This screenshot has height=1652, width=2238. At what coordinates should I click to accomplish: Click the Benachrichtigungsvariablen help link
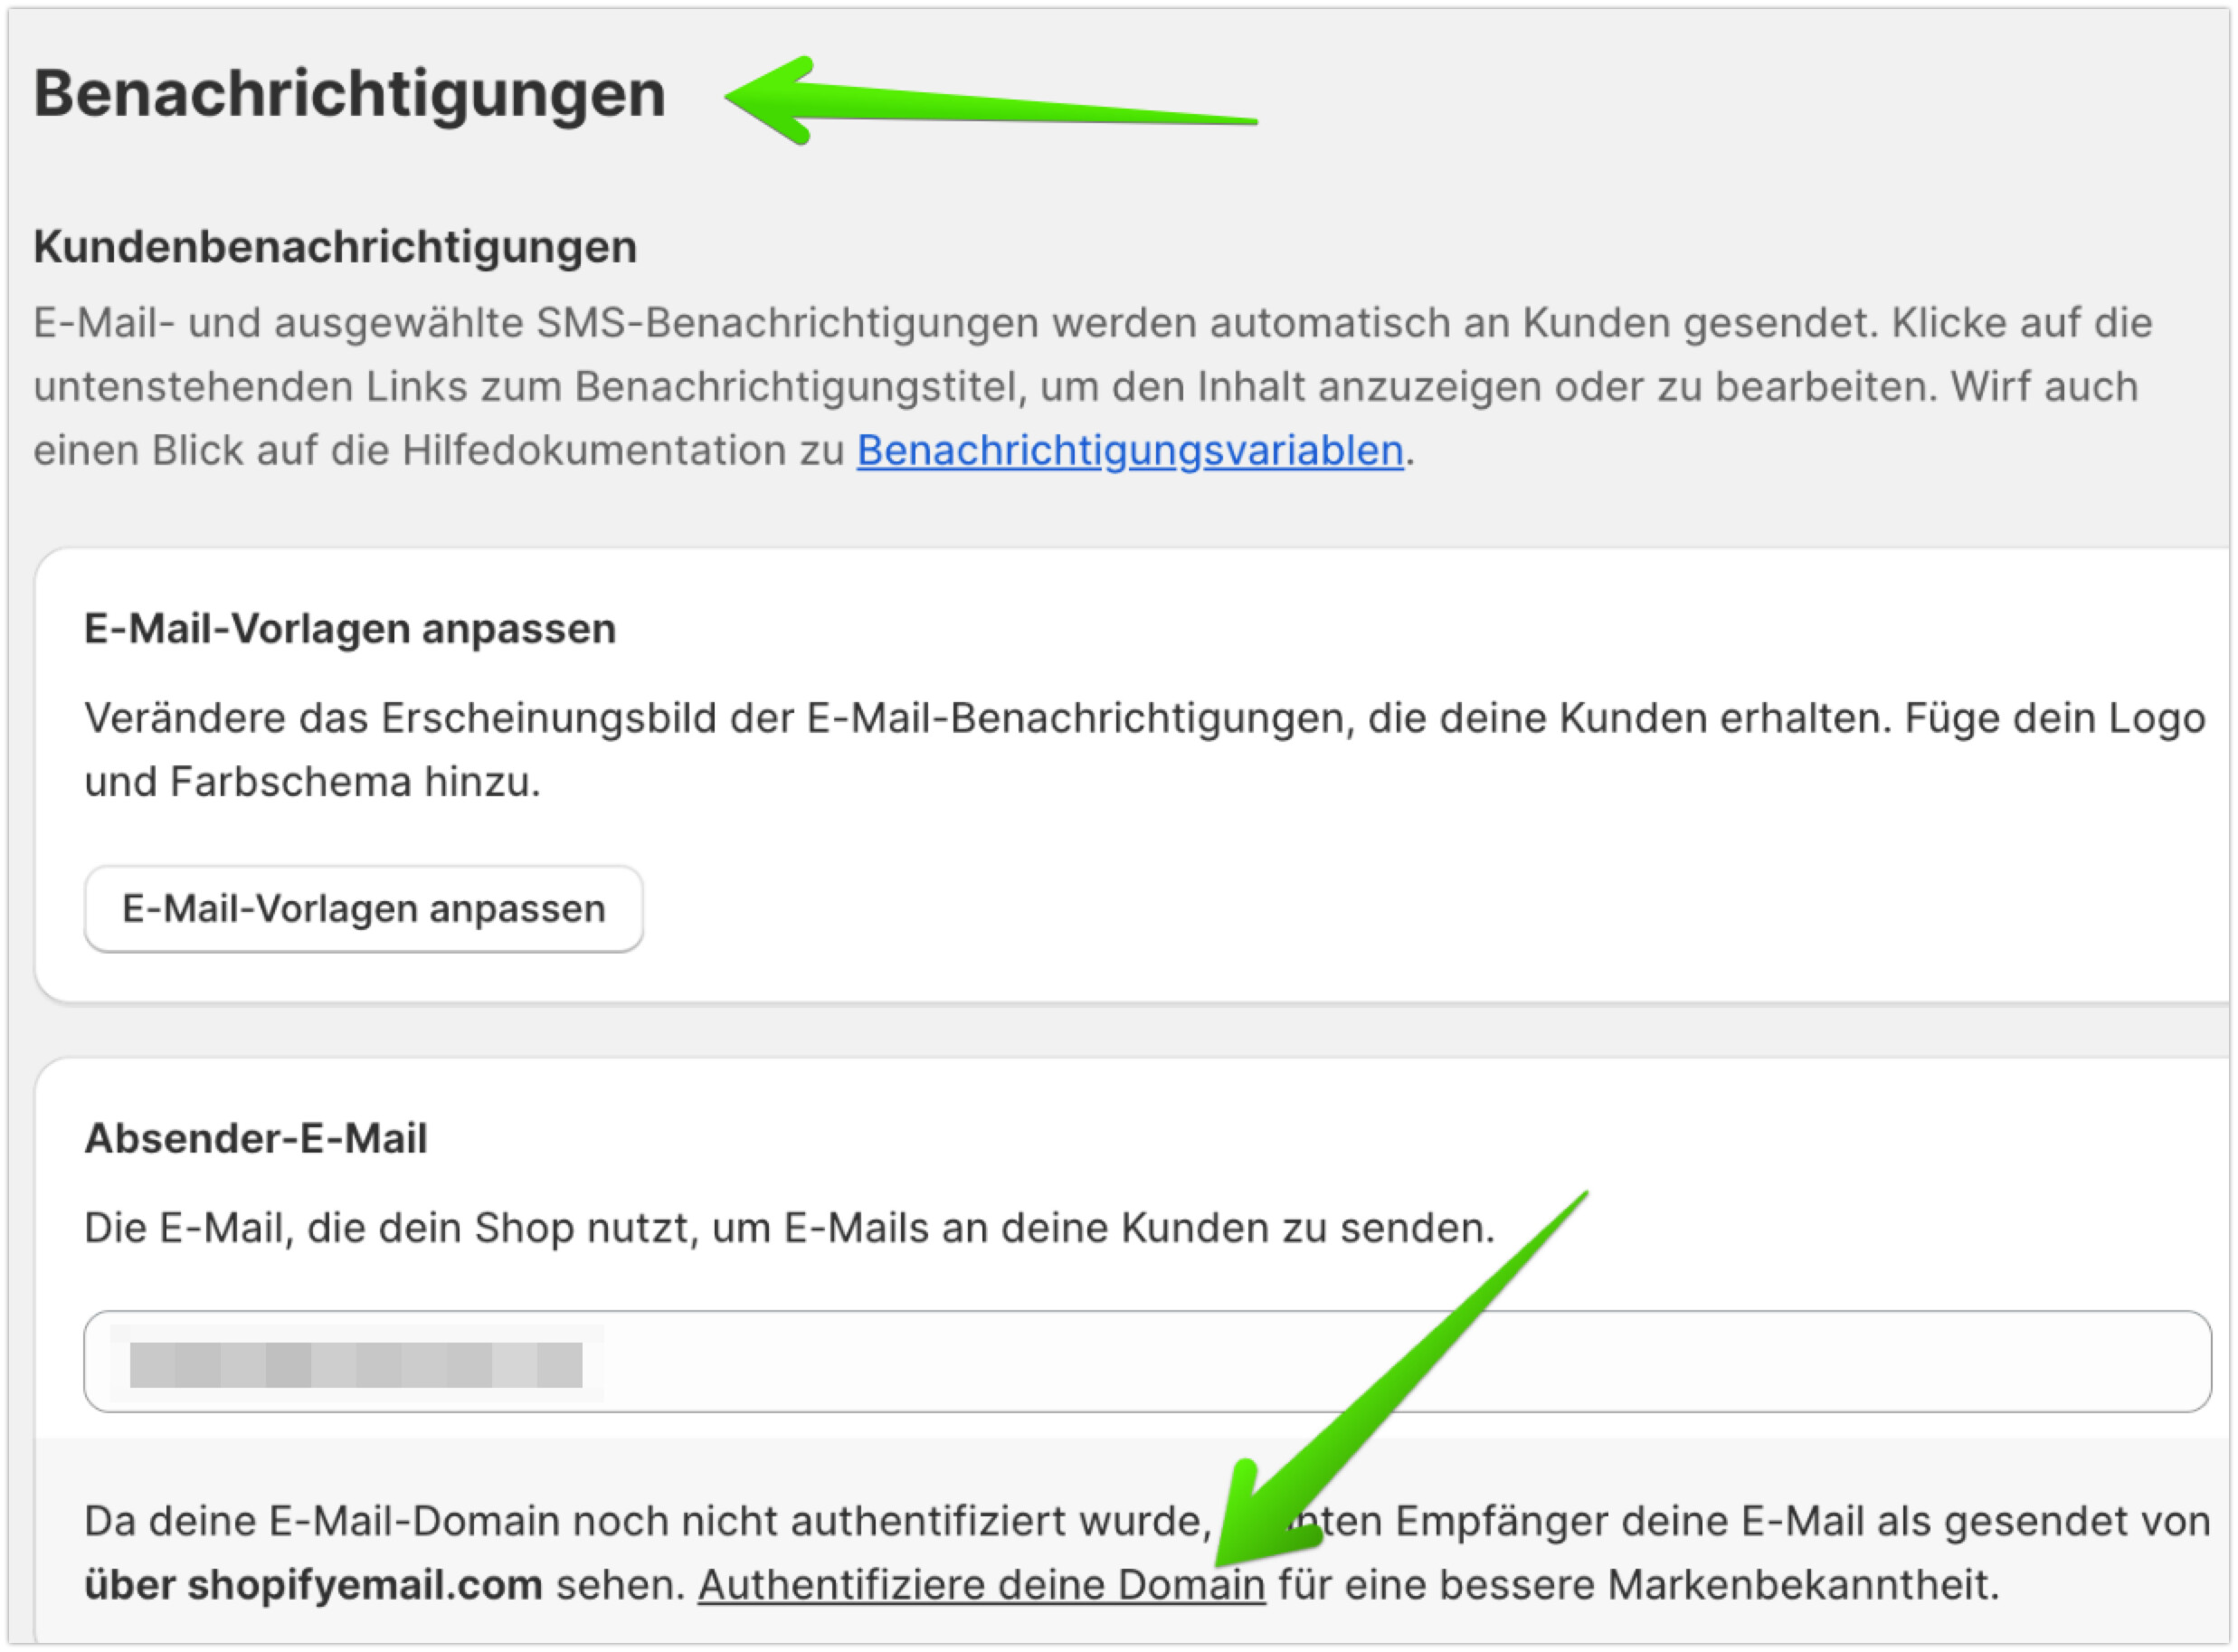tap(1129, 451)
